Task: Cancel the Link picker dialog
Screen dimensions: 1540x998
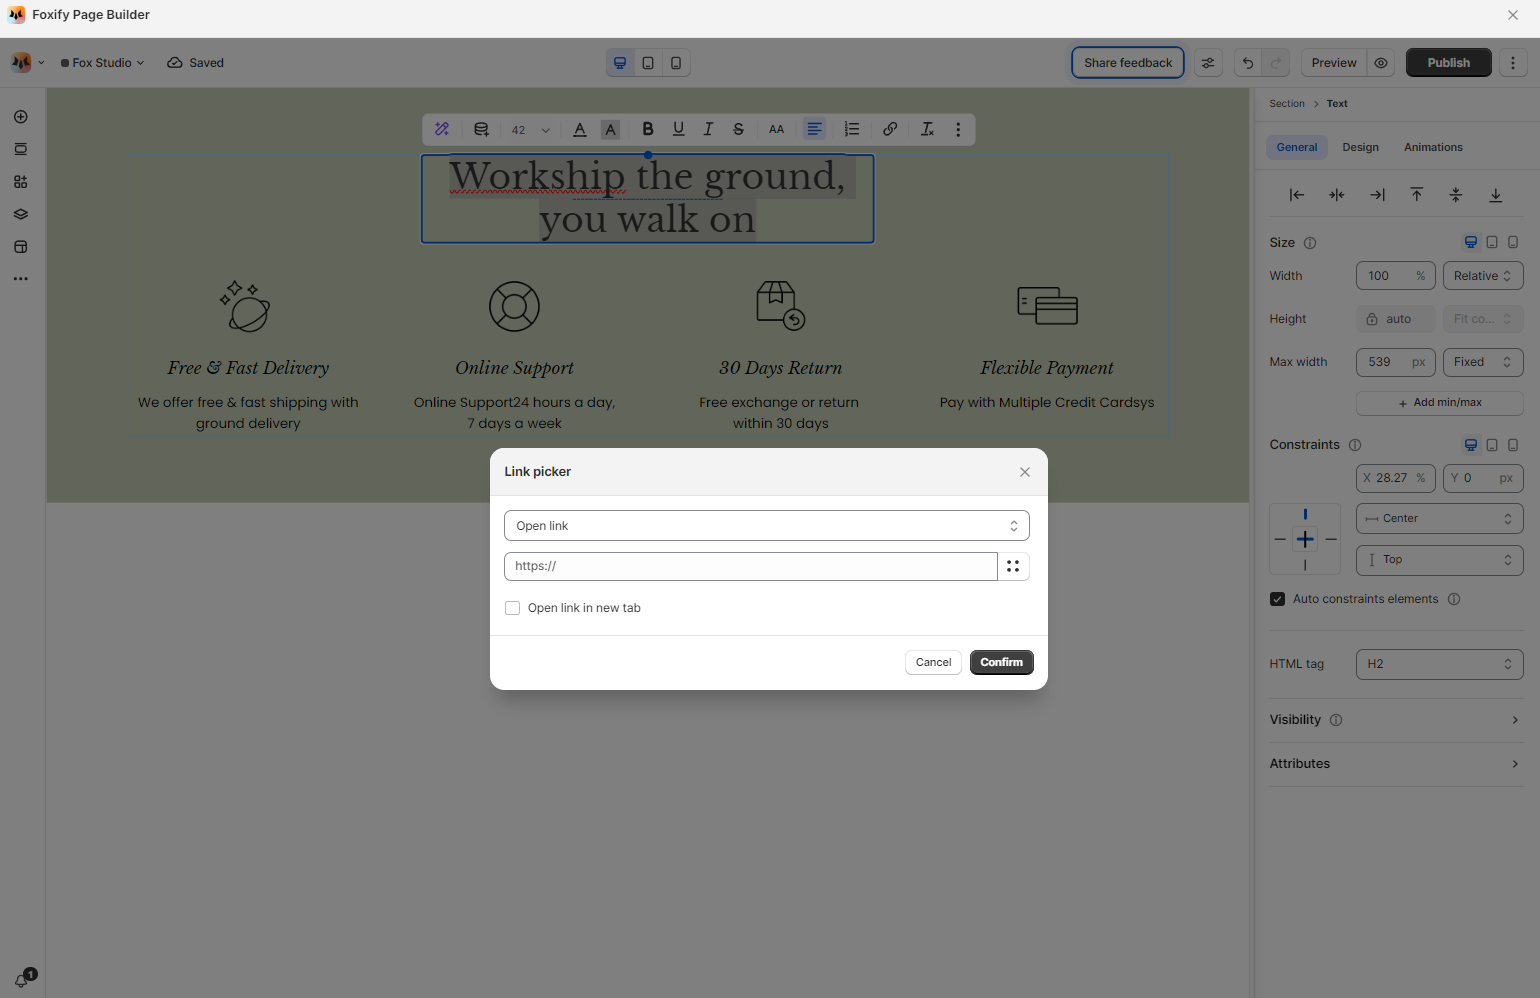Action: pyautogui.click(x=933, y=663)
